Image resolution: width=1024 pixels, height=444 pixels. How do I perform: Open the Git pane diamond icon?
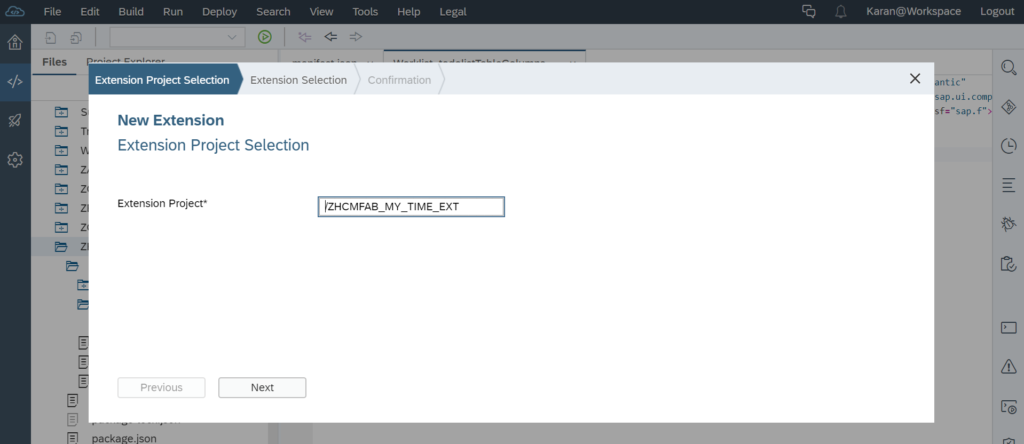point(1008,107)
